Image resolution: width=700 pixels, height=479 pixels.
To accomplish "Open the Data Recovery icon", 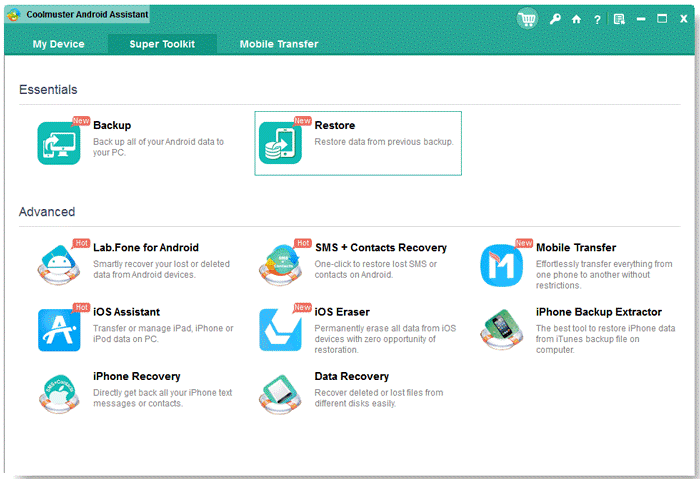I will tap(280, 393).
